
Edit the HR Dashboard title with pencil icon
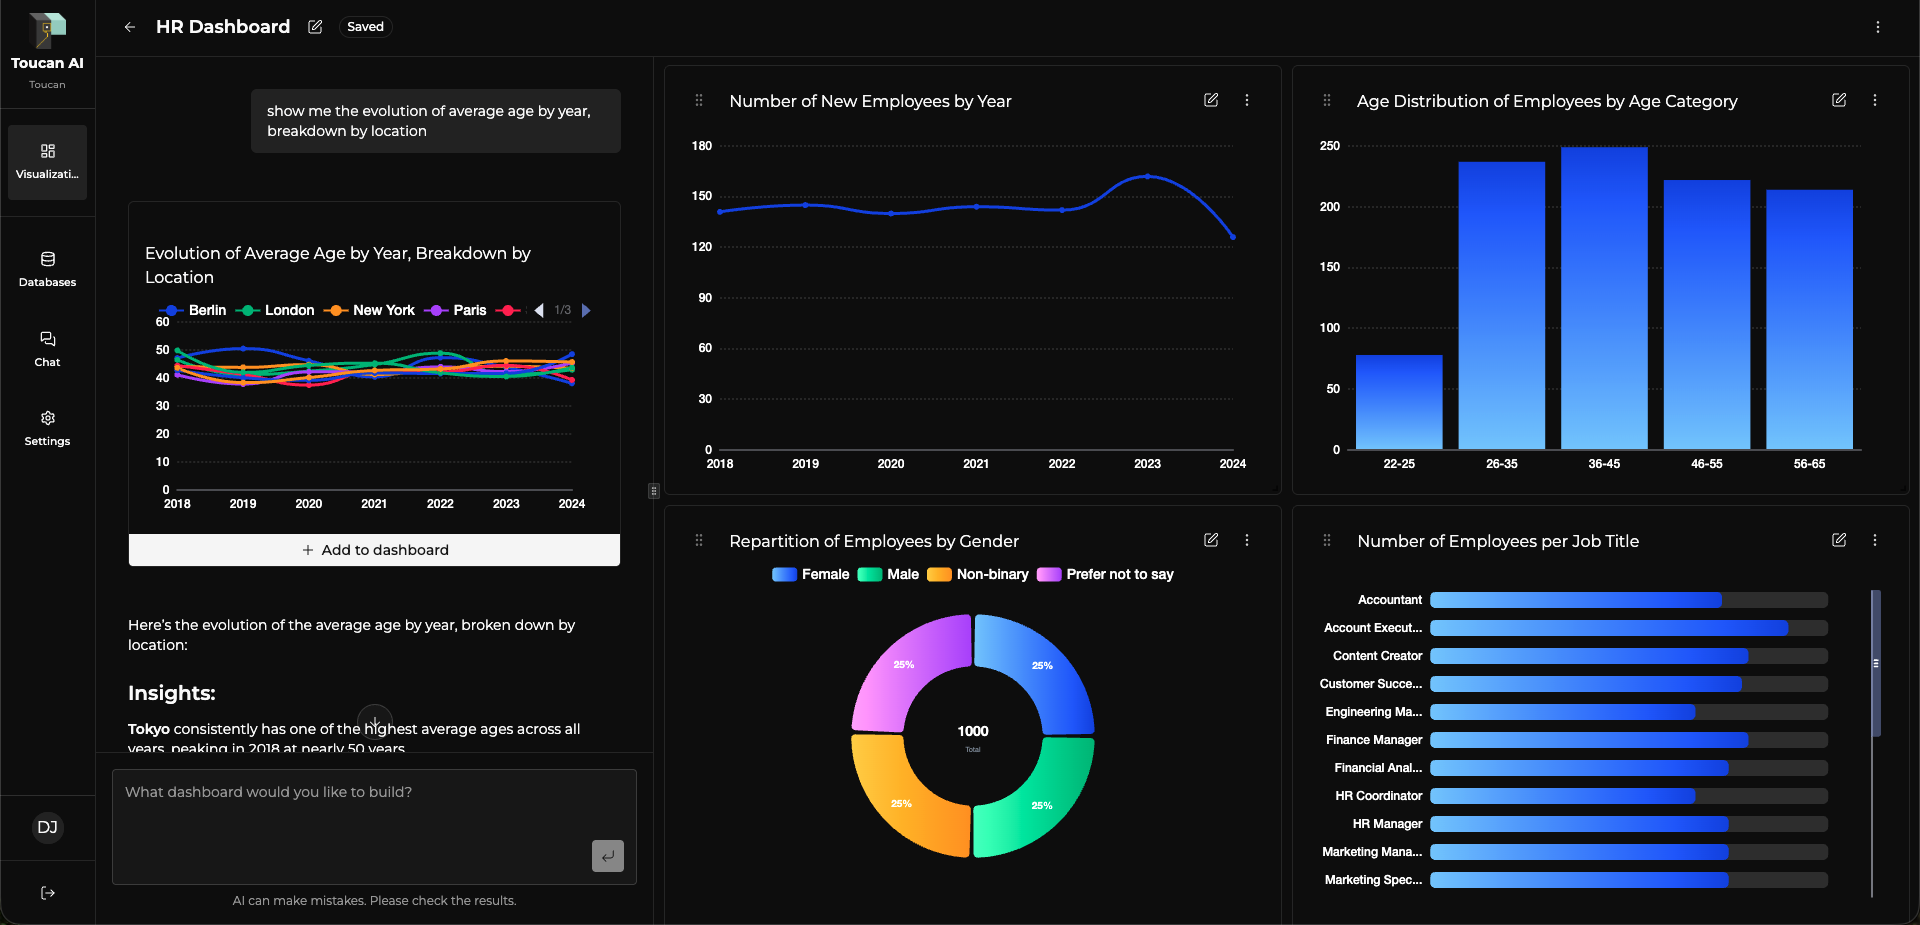[x=315, y=27]
